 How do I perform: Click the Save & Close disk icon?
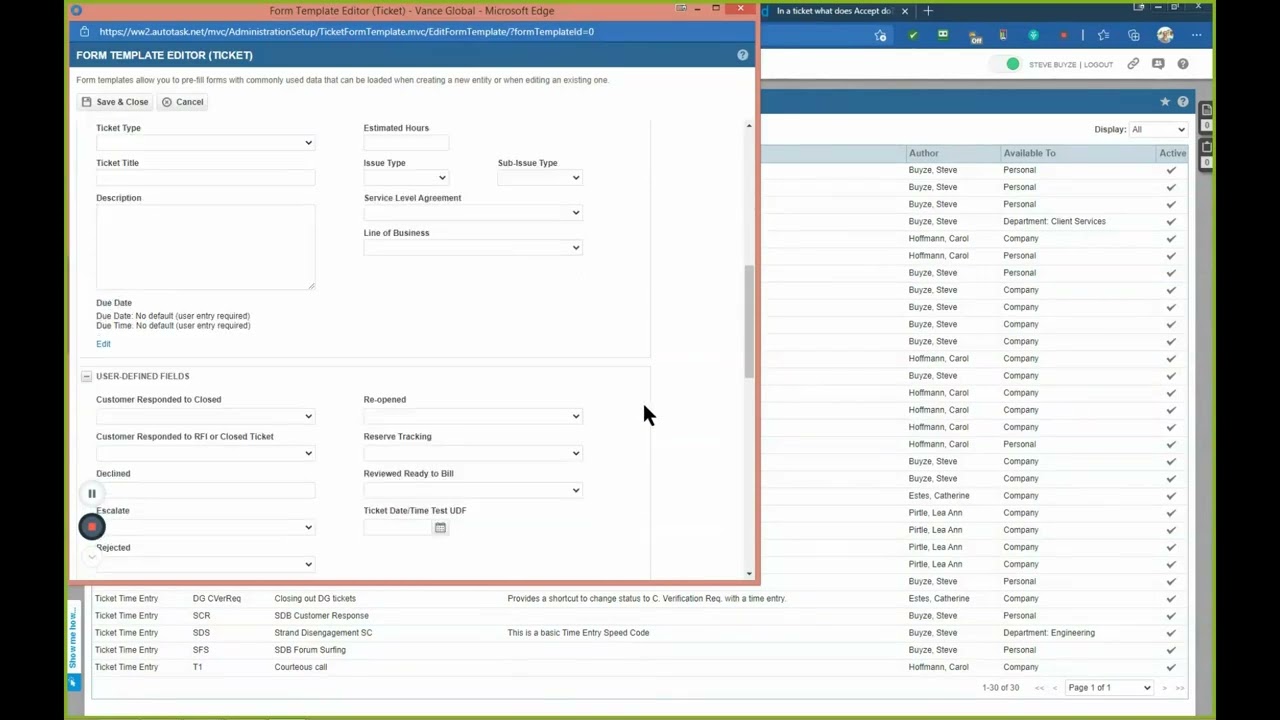(86, 102)
